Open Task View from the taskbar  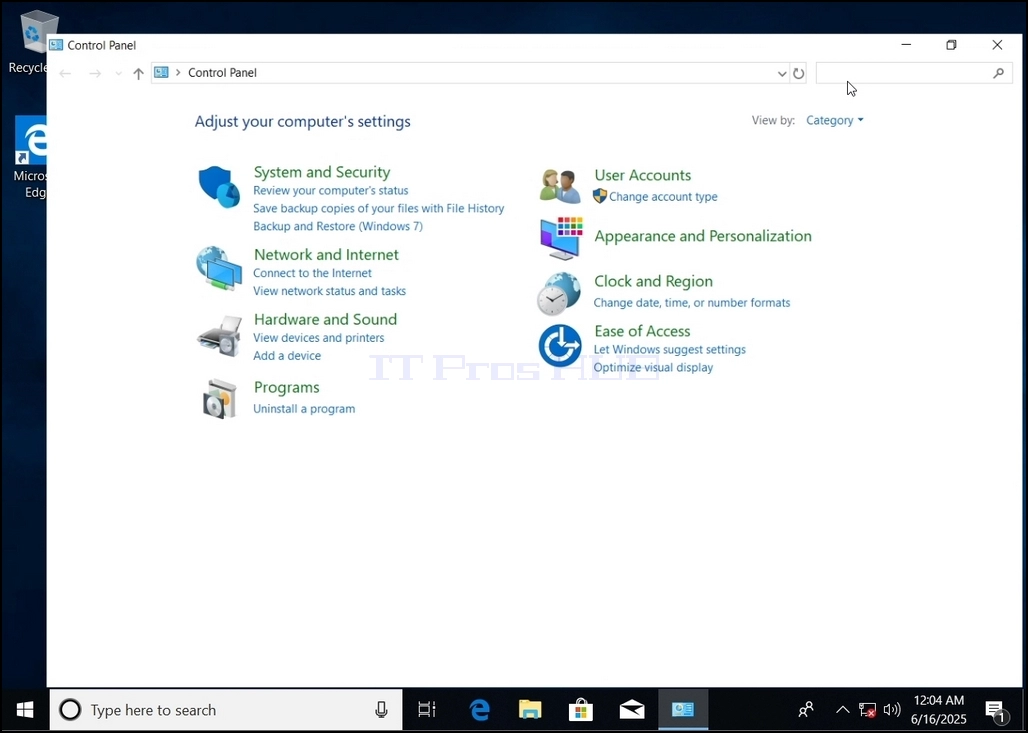click(x=427, y=709)
